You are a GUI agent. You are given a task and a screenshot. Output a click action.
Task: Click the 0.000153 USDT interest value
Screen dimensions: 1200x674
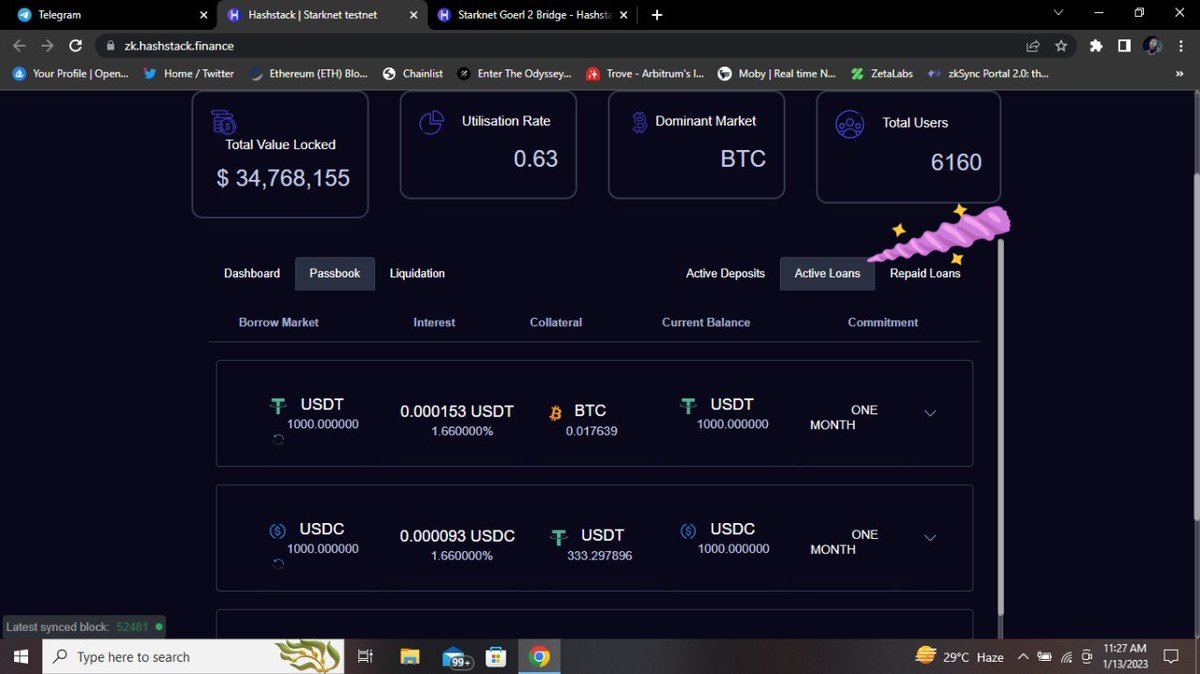[457, 411]
